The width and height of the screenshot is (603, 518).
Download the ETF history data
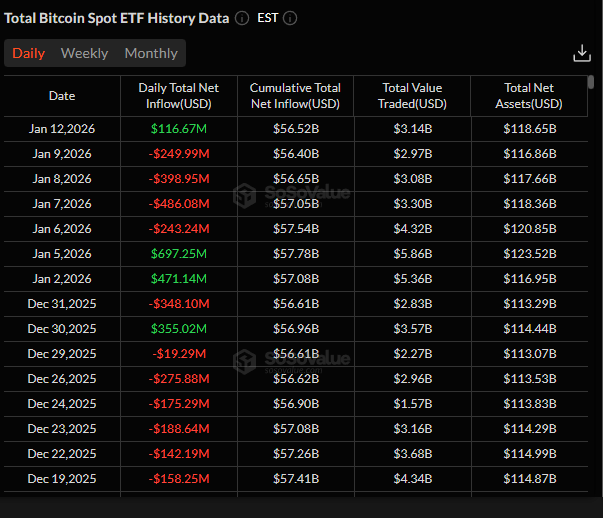[x=582, y=53]
